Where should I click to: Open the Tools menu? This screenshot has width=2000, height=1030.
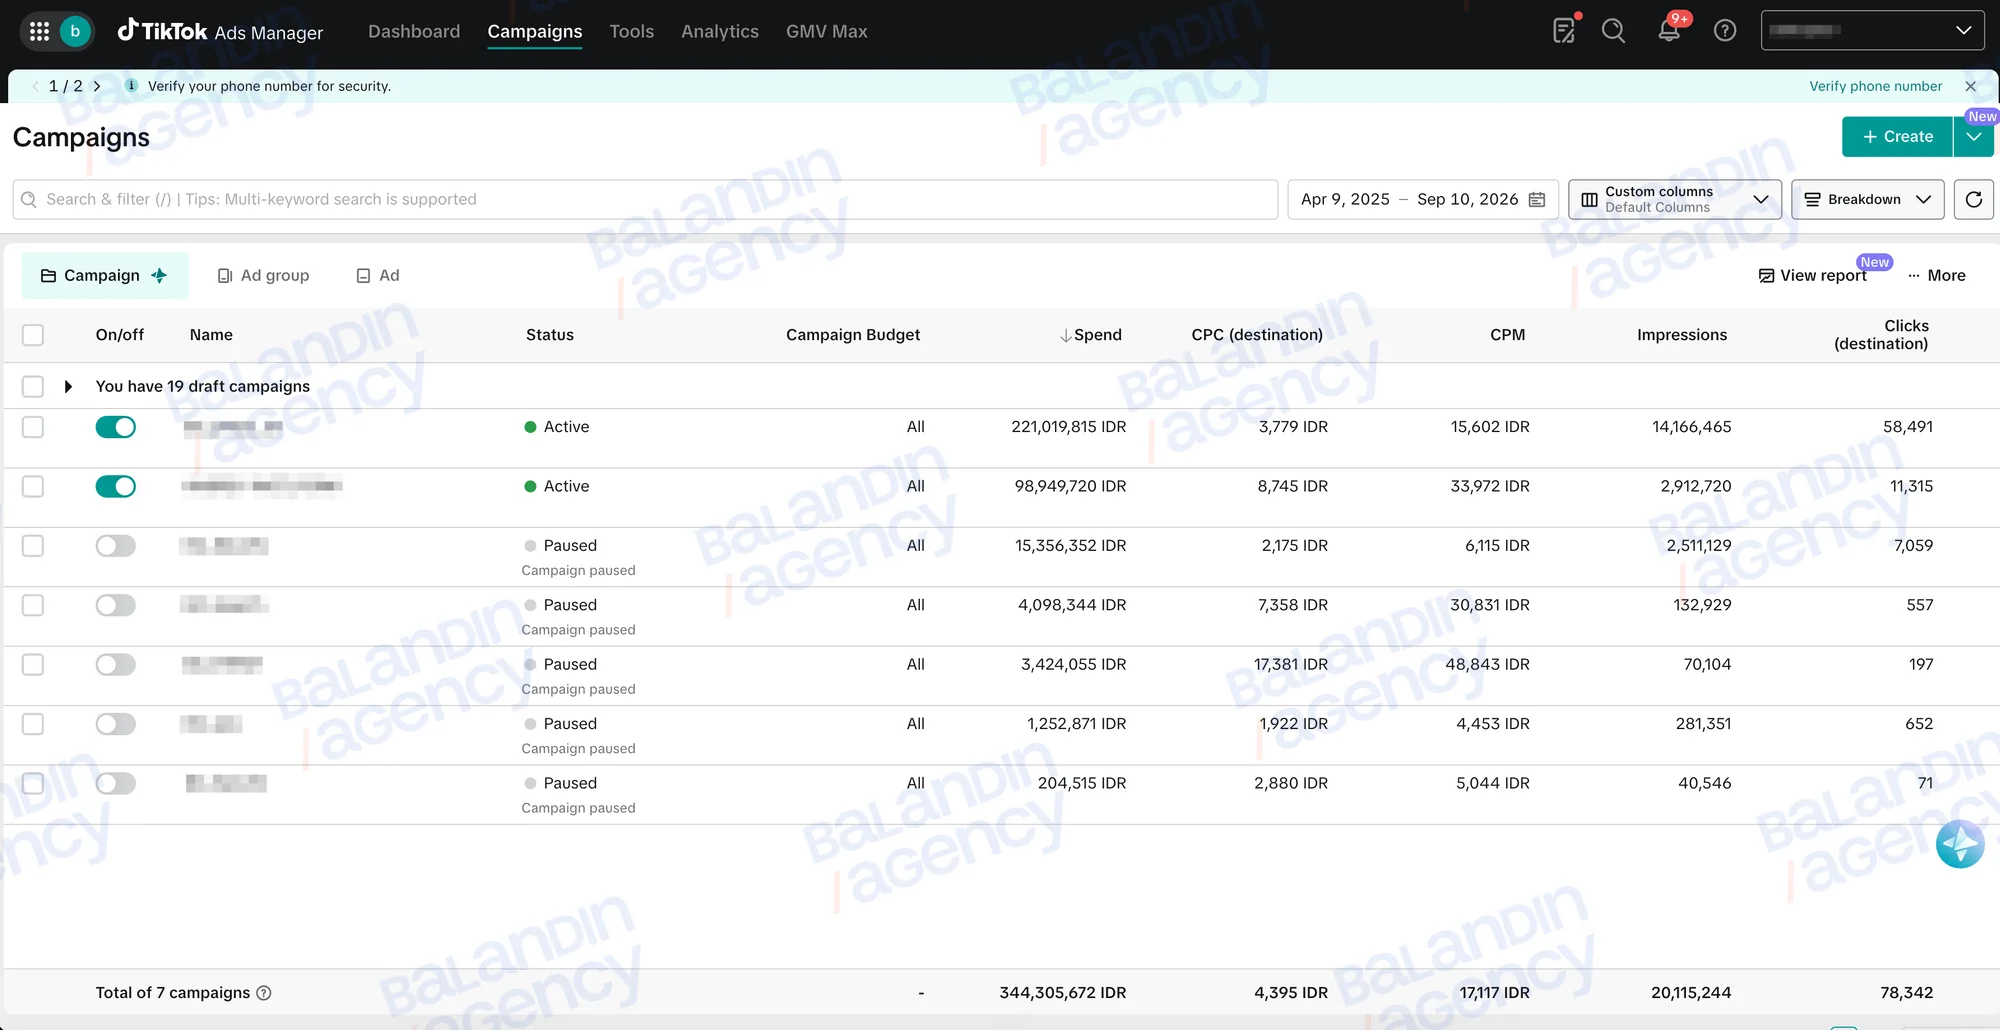click(x=632, y=31)
